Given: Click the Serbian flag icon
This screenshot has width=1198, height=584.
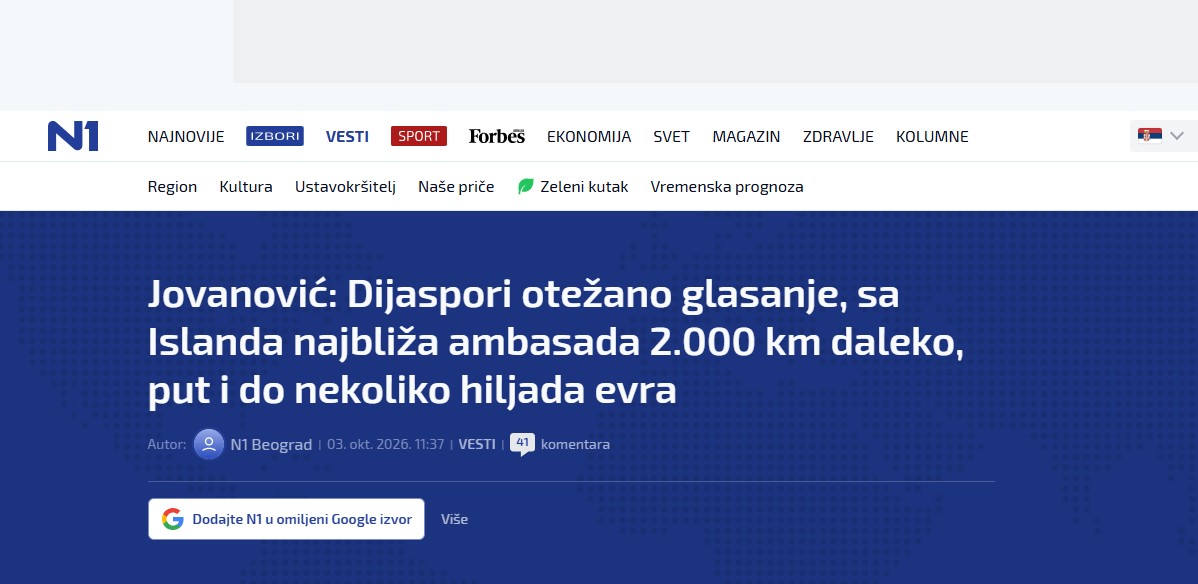Looking at the screenshot, I should 1150,136.
